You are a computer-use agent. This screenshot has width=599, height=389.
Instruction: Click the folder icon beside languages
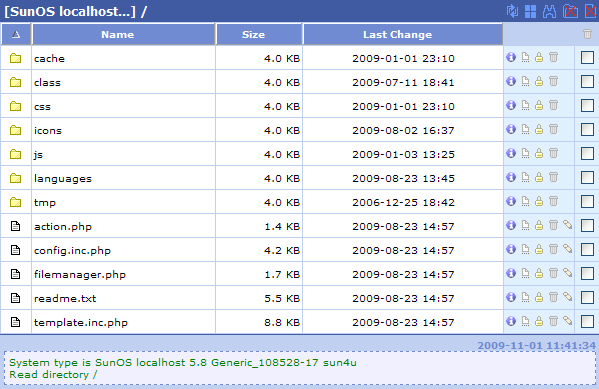point(15,178)
